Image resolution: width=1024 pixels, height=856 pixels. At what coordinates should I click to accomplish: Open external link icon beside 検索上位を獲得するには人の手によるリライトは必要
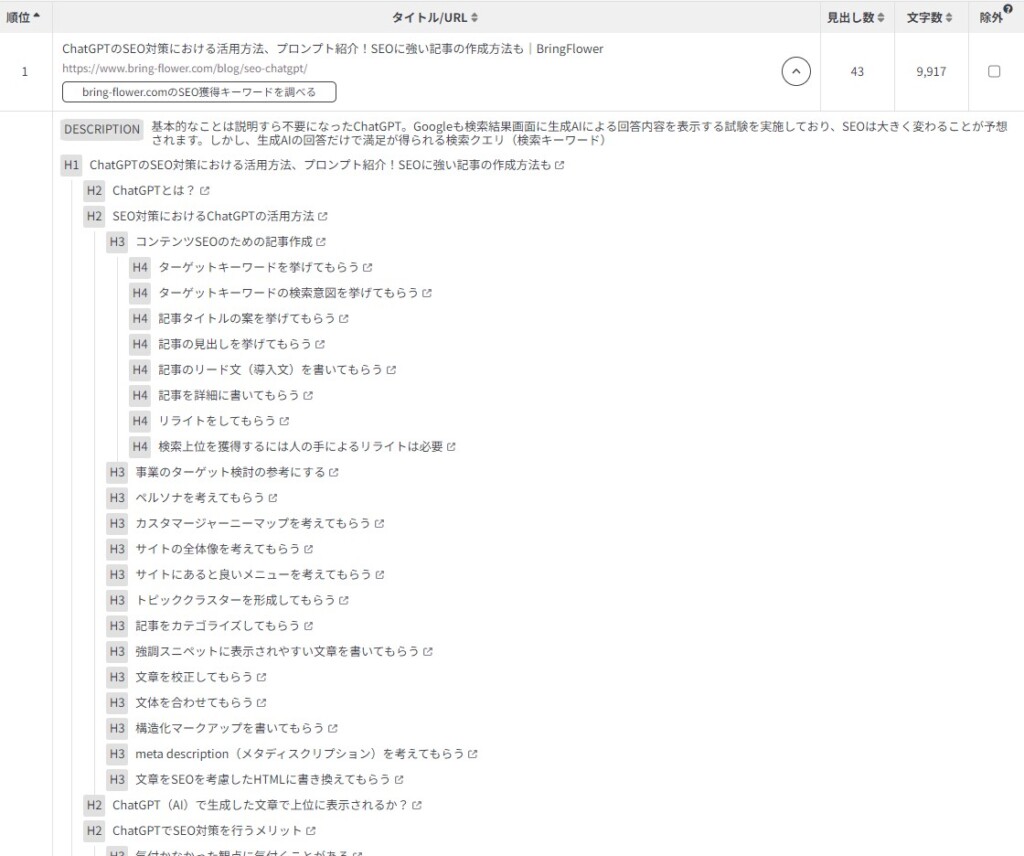tap(451, 447)
